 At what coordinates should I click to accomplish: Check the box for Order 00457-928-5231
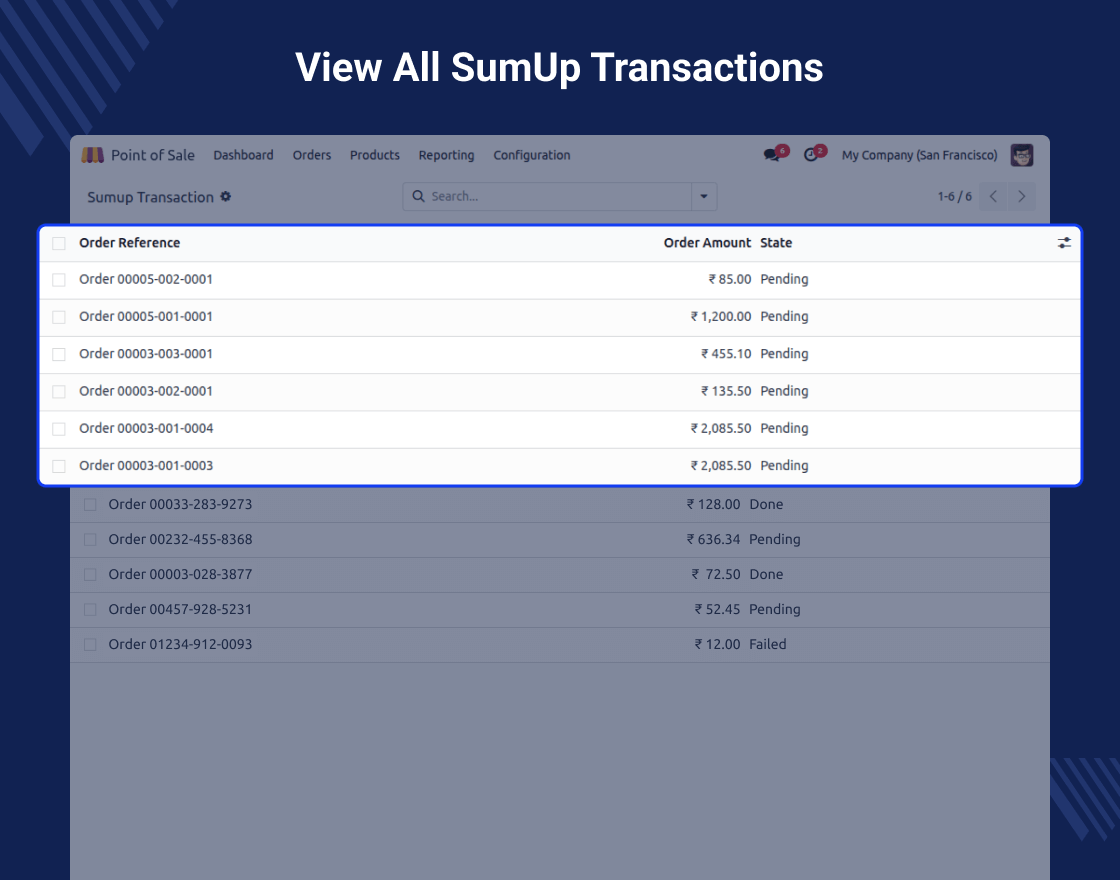point(90,610)
